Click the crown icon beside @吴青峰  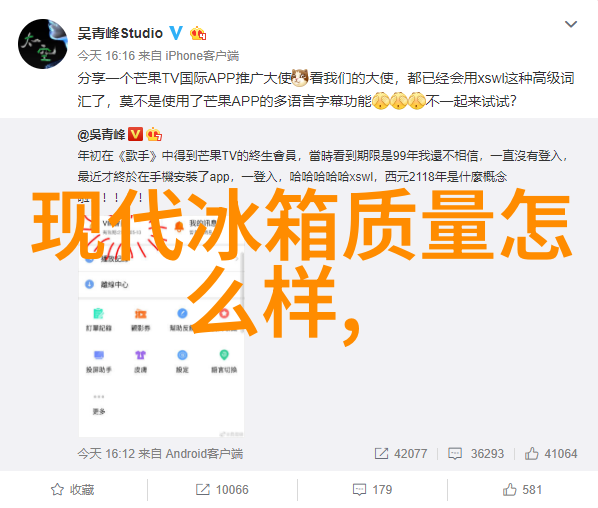click(154, 134)
